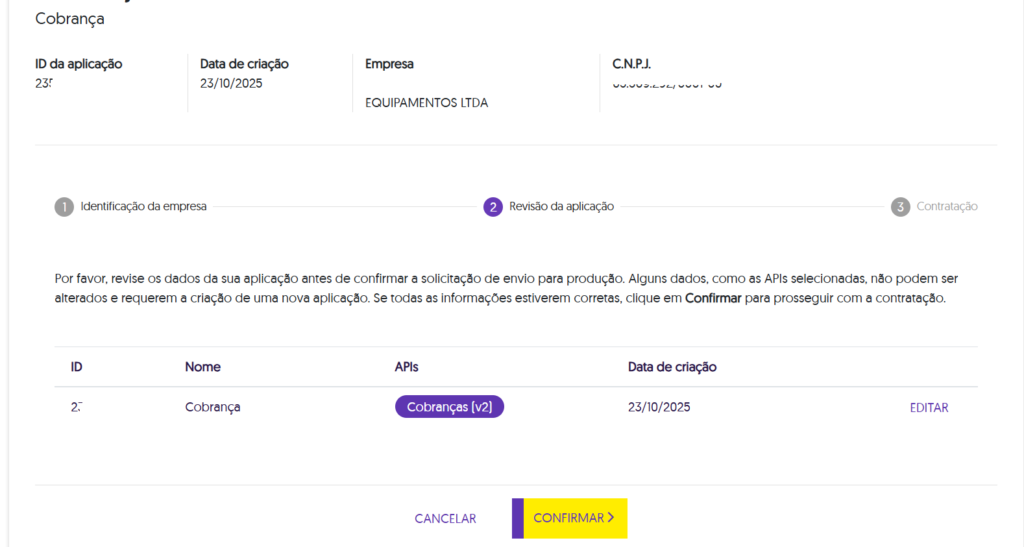The width and height of the screenshot is (1024, 547).
Task: Click the APIs column header
Action: pyautogui.click(x=407, y=367)
